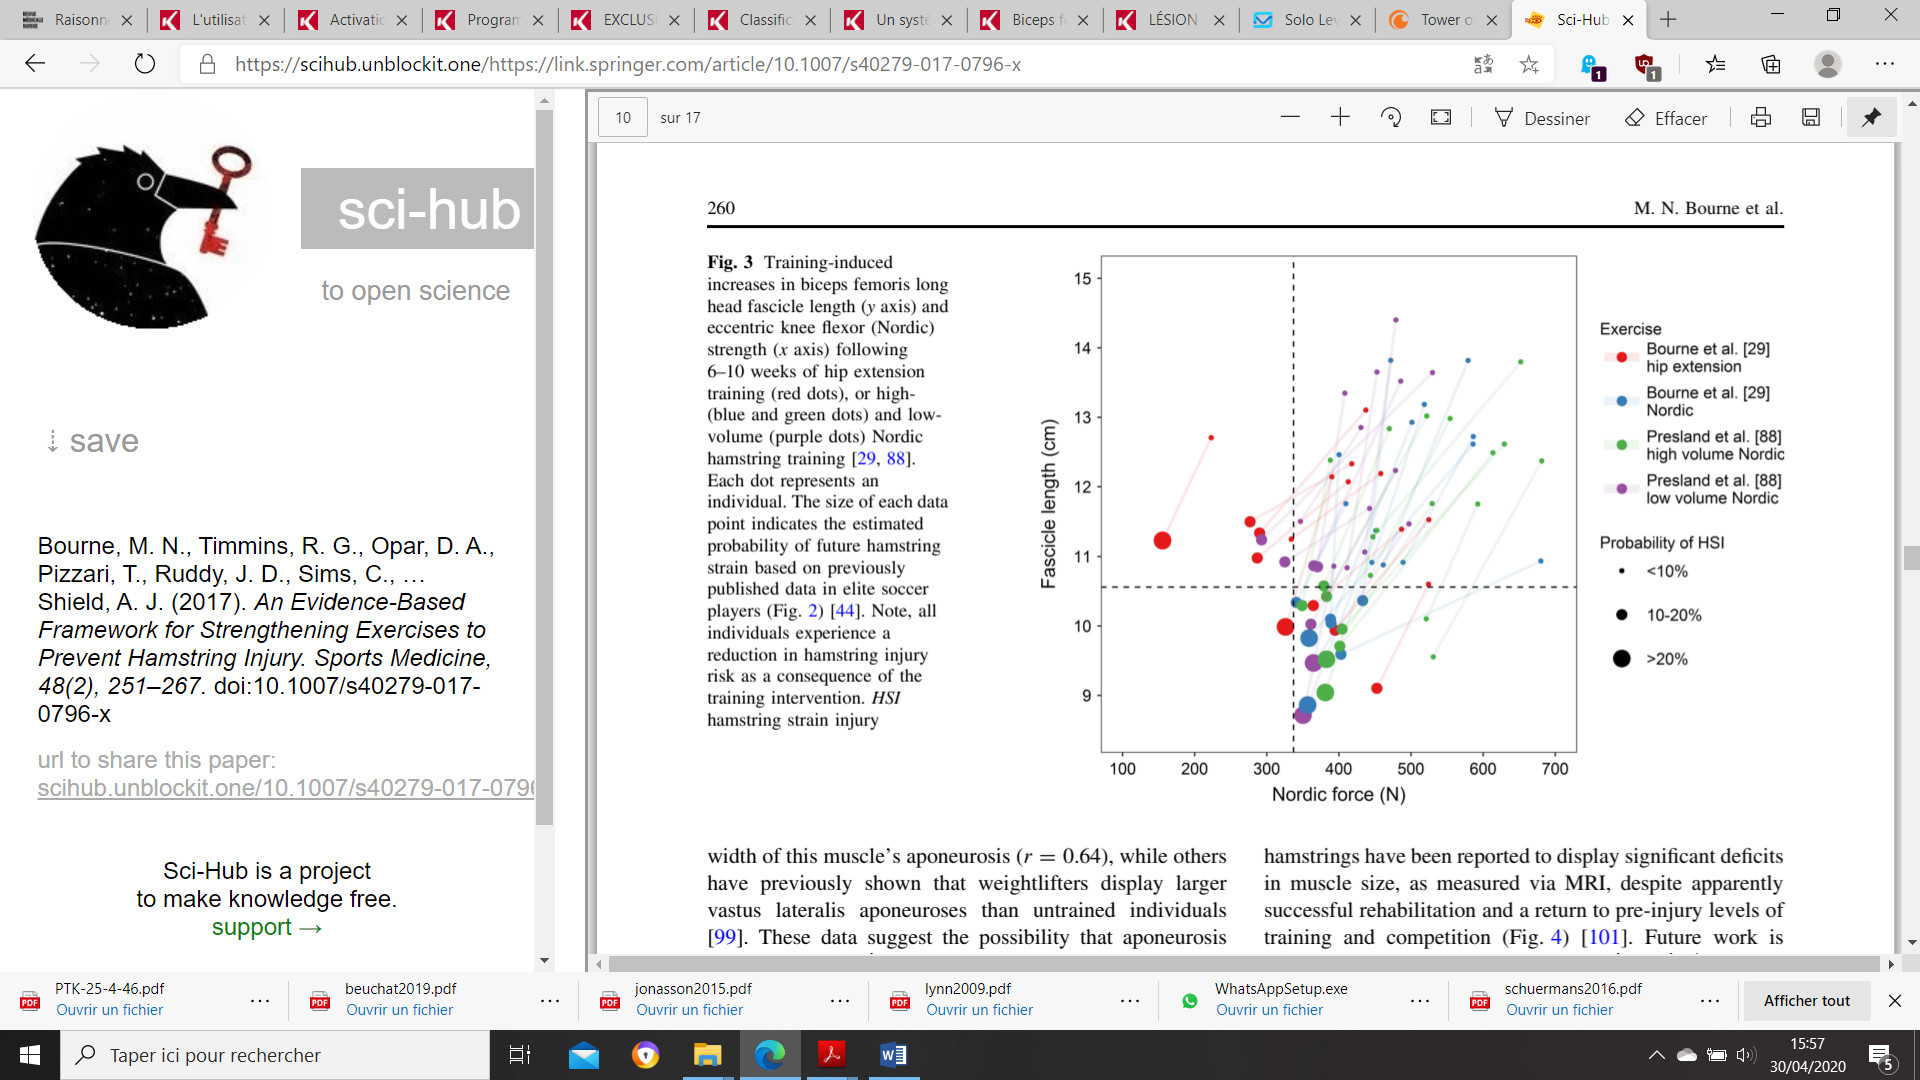Click the Afficher tout button
This screenshot has width=1920, height=1080.
point(1806,1000)
